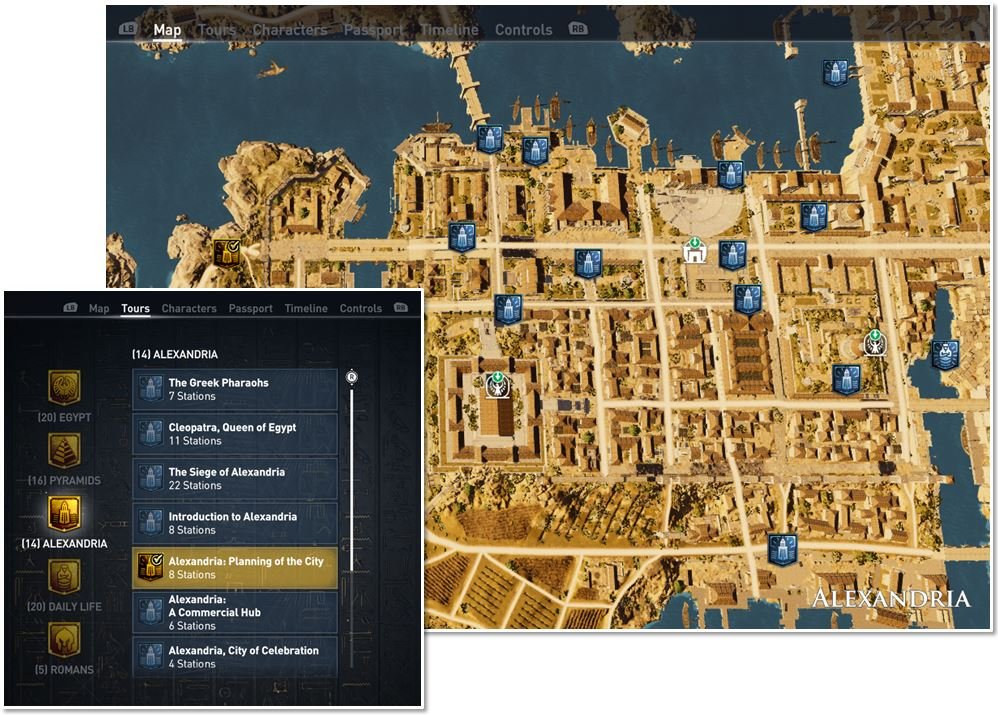This screenshot has width=998, height=715.
Task: Open Characters tab in the Map window
Action: (x=290, y=29)
